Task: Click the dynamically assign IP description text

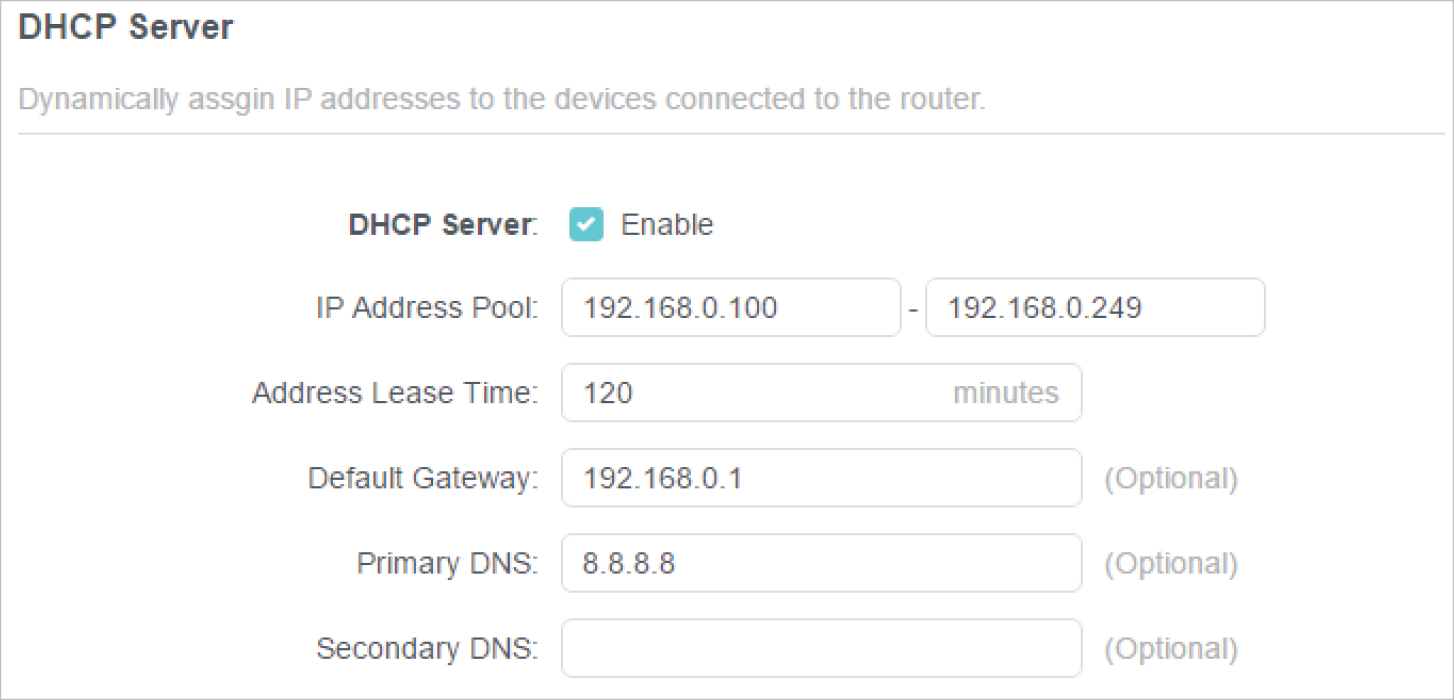Action: (502, 101)
